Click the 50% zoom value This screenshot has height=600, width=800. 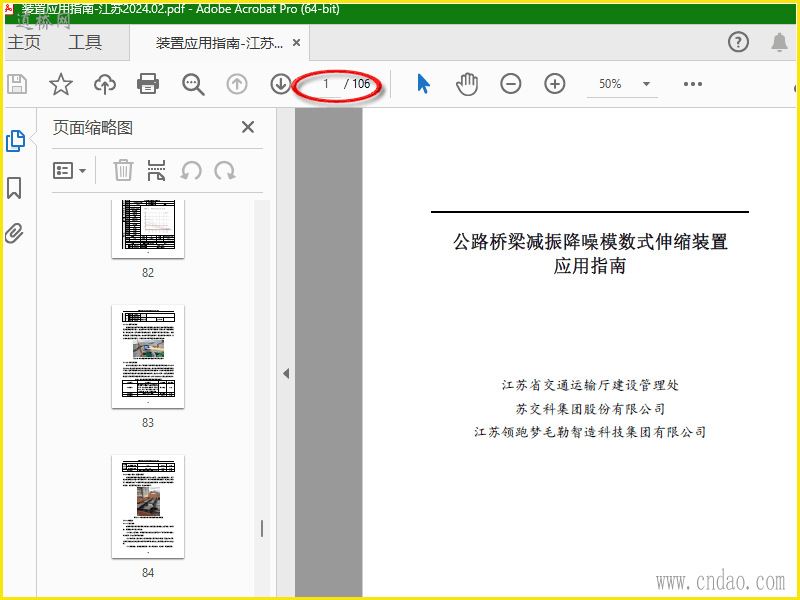click(x=610, y=84)
